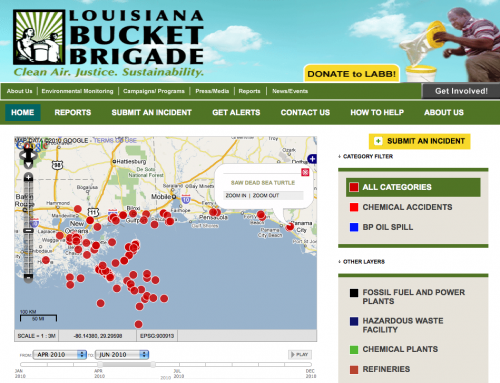Open the About Us main nav tab
The width and height of the screenshot is (500, 383).
tap(444, 113)
